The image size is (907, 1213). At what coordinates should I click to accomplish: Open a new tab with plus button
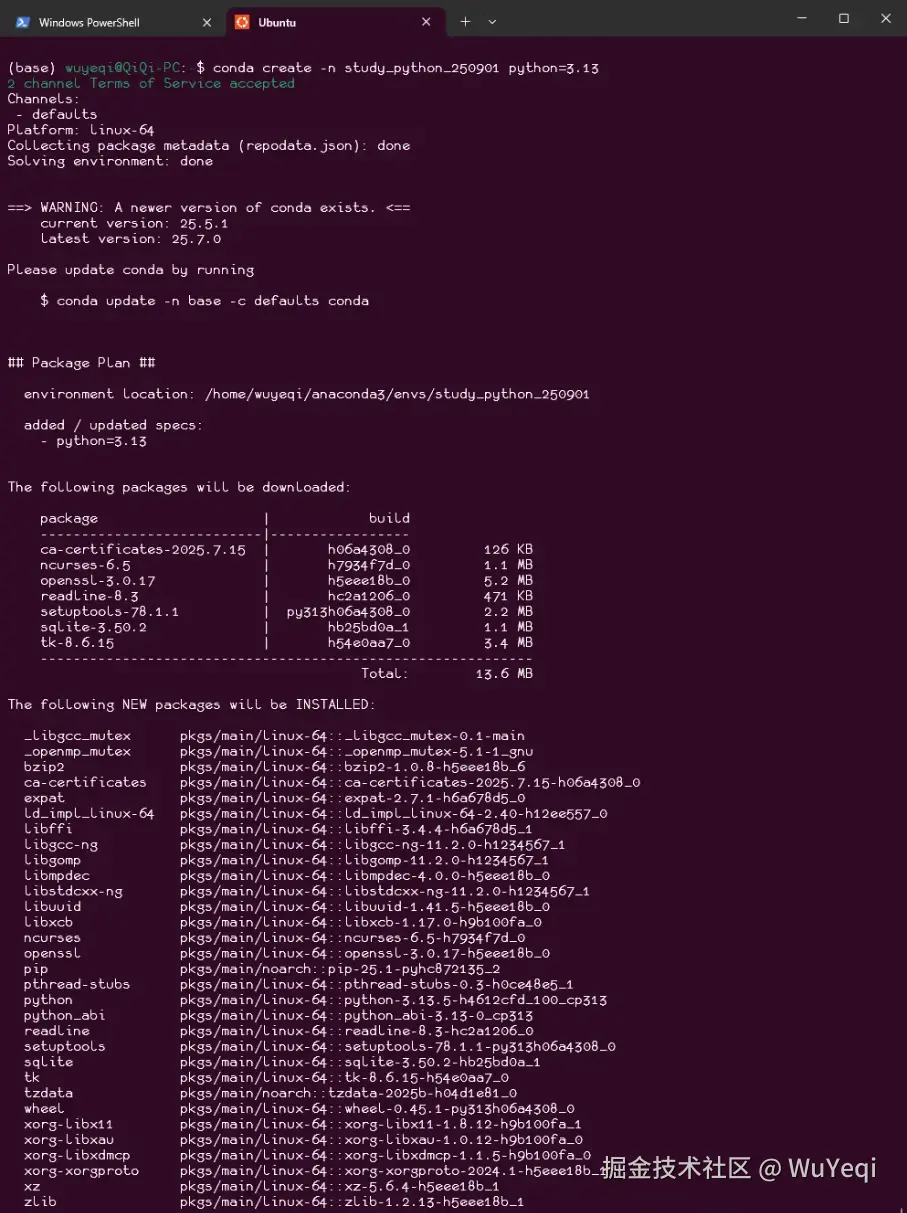[465, 21]
